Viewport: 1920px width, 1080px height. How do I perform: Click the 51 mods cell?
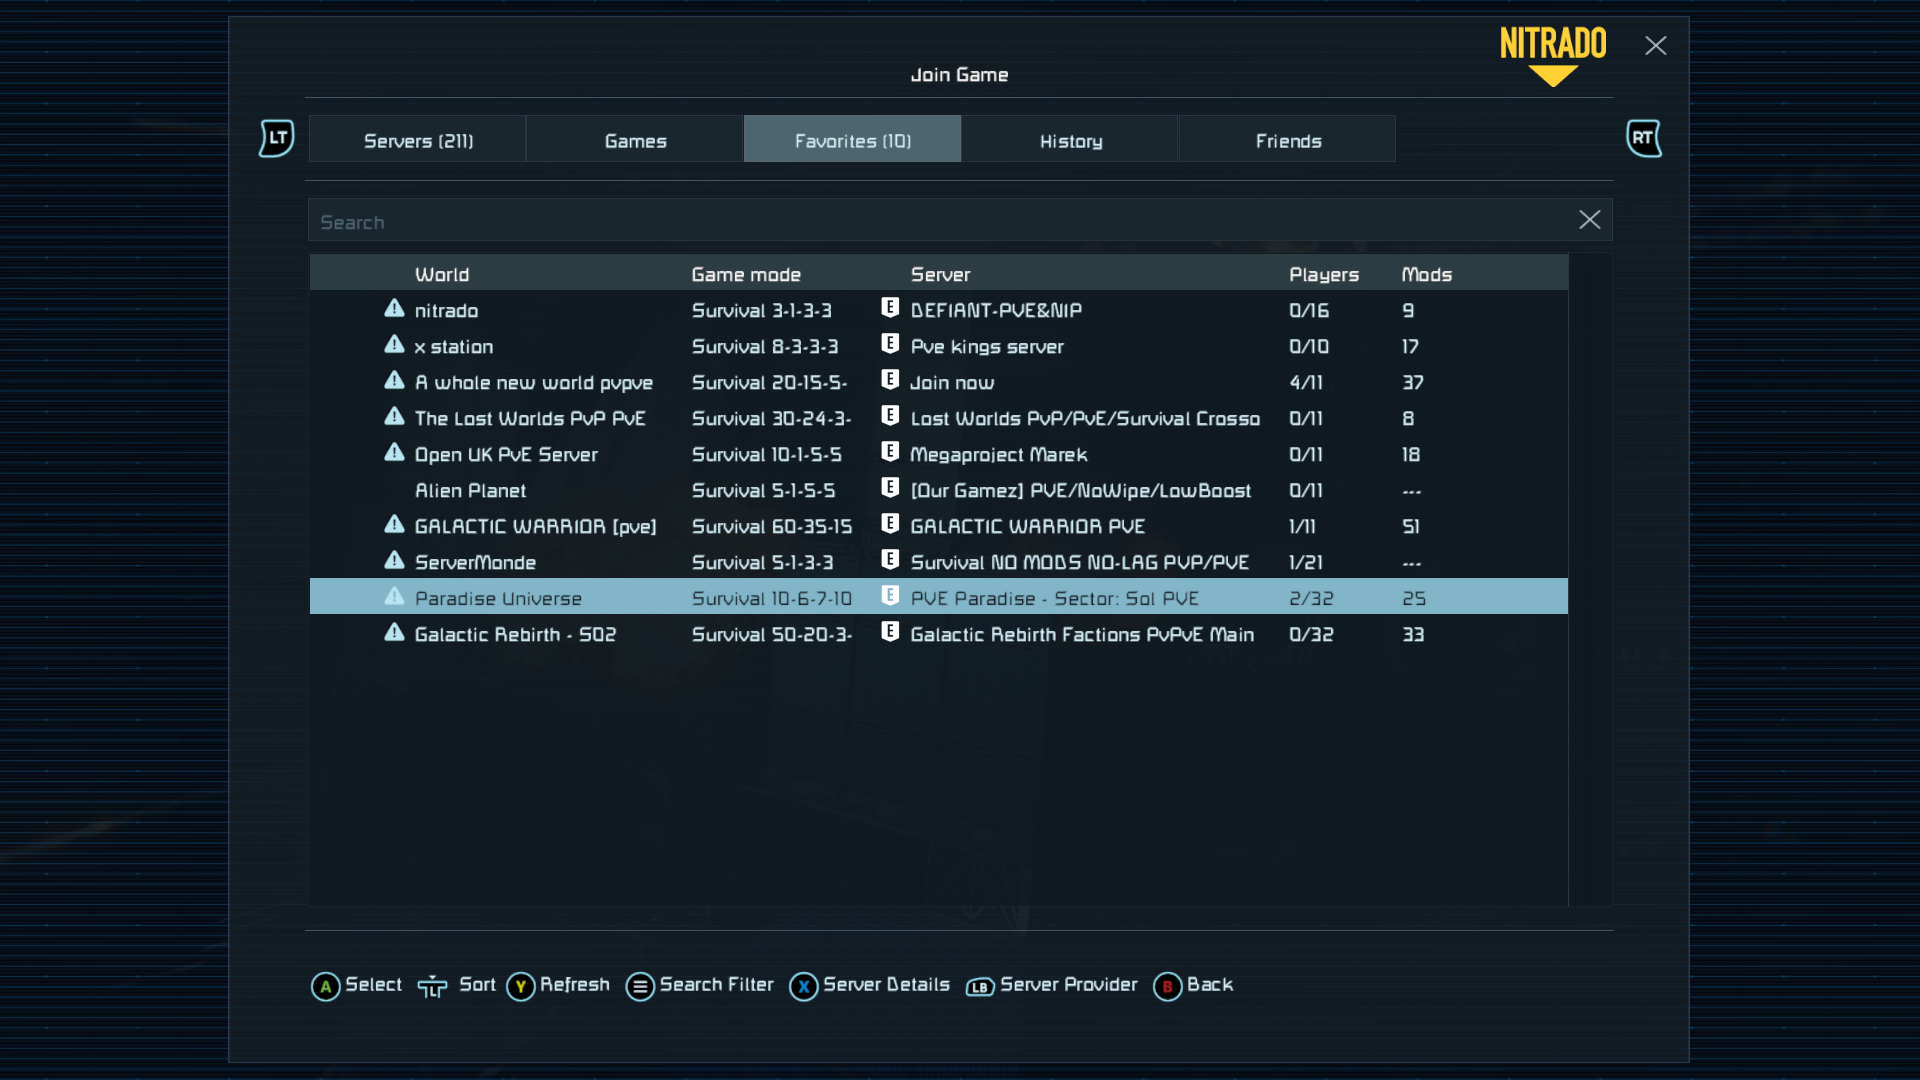click(1411, 526)
